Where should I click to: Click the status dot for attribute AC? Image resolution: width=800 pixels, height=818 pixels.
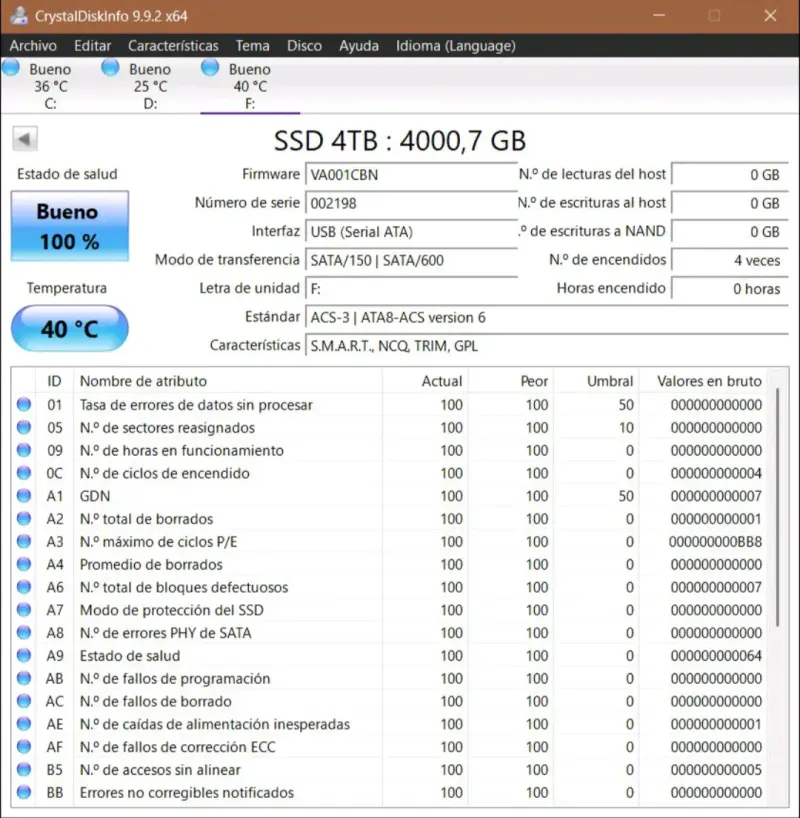coord(24,701)
